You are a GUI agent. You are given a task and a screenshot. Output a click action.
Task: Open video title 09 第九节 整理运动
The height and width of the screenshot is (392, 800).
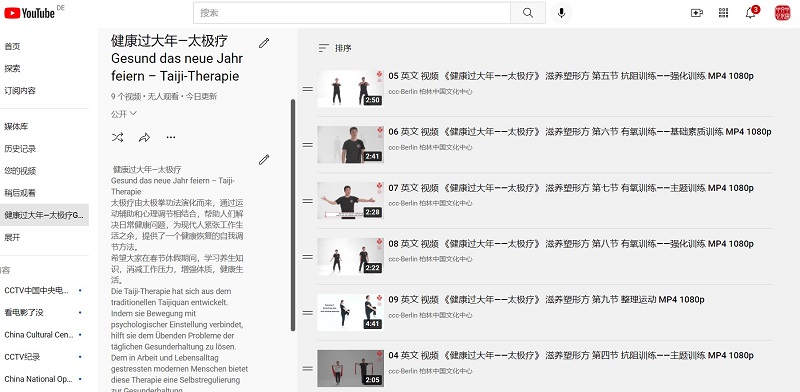[546, 300]
